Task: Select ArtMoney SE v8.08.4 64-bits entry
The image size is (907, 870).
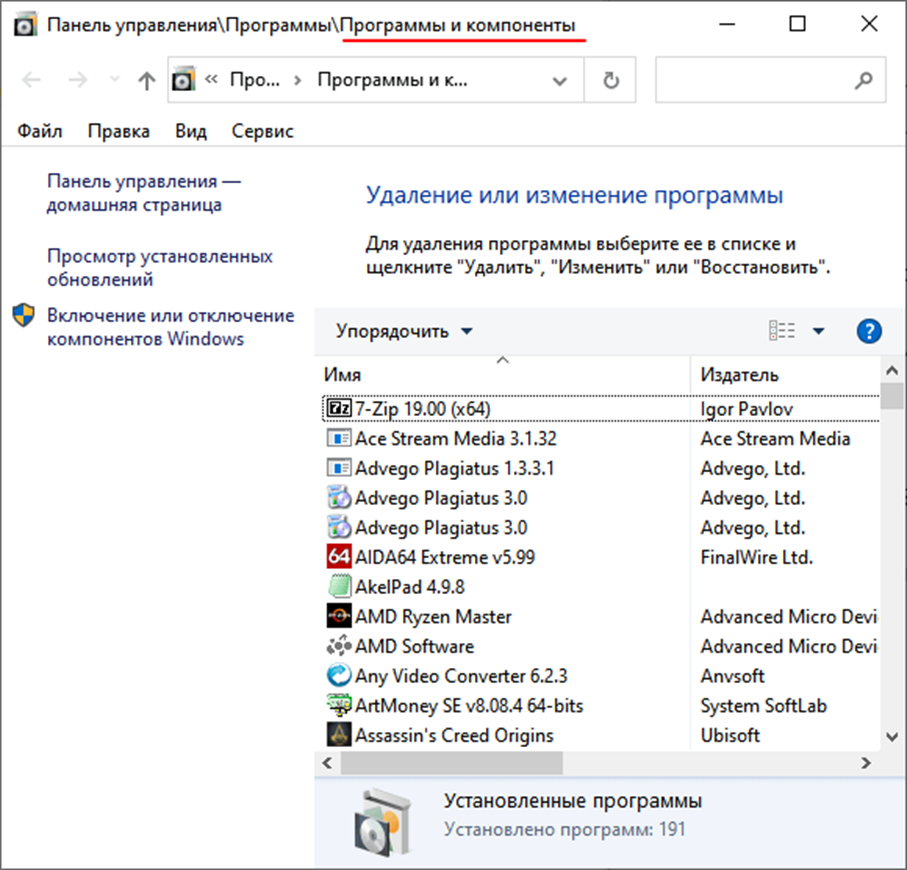Action: point(469,706)
